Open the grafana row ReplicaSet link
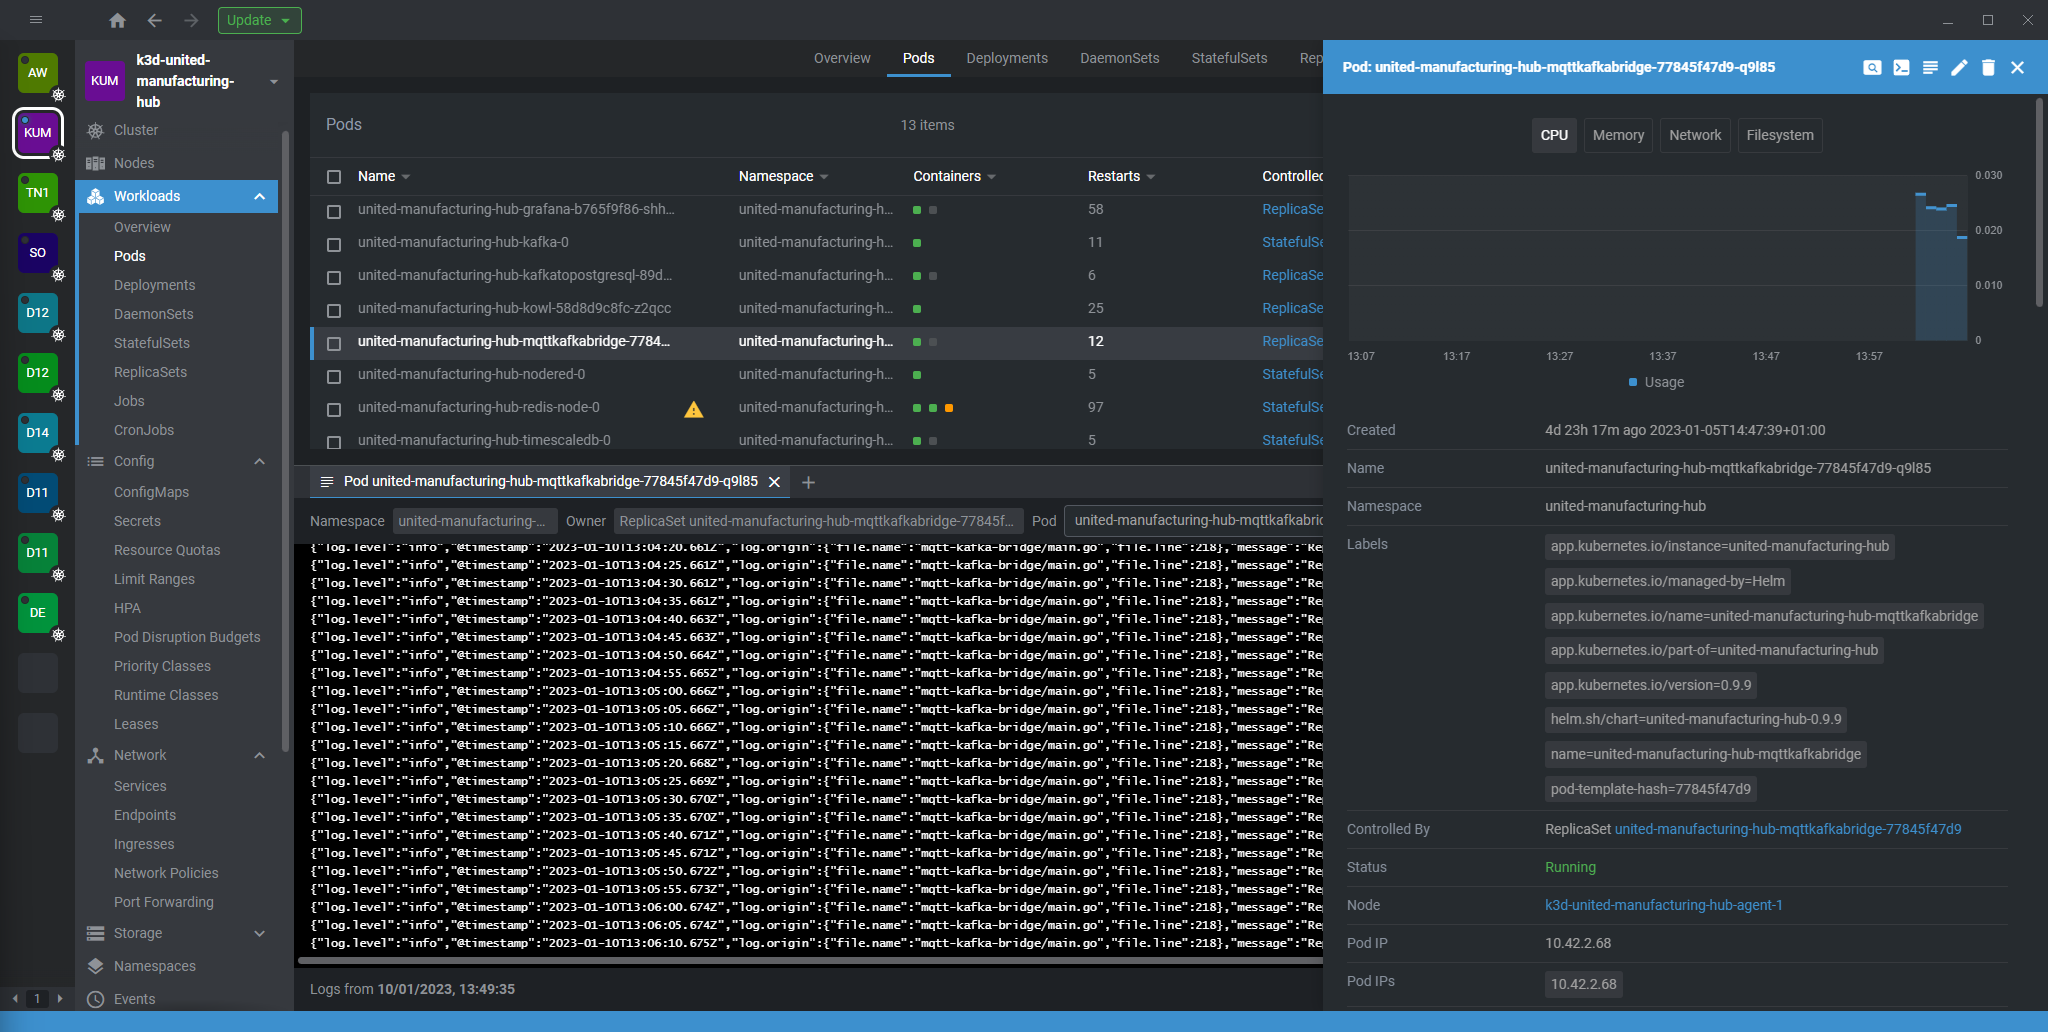 pyautogui.click(x=1292, y=209)
